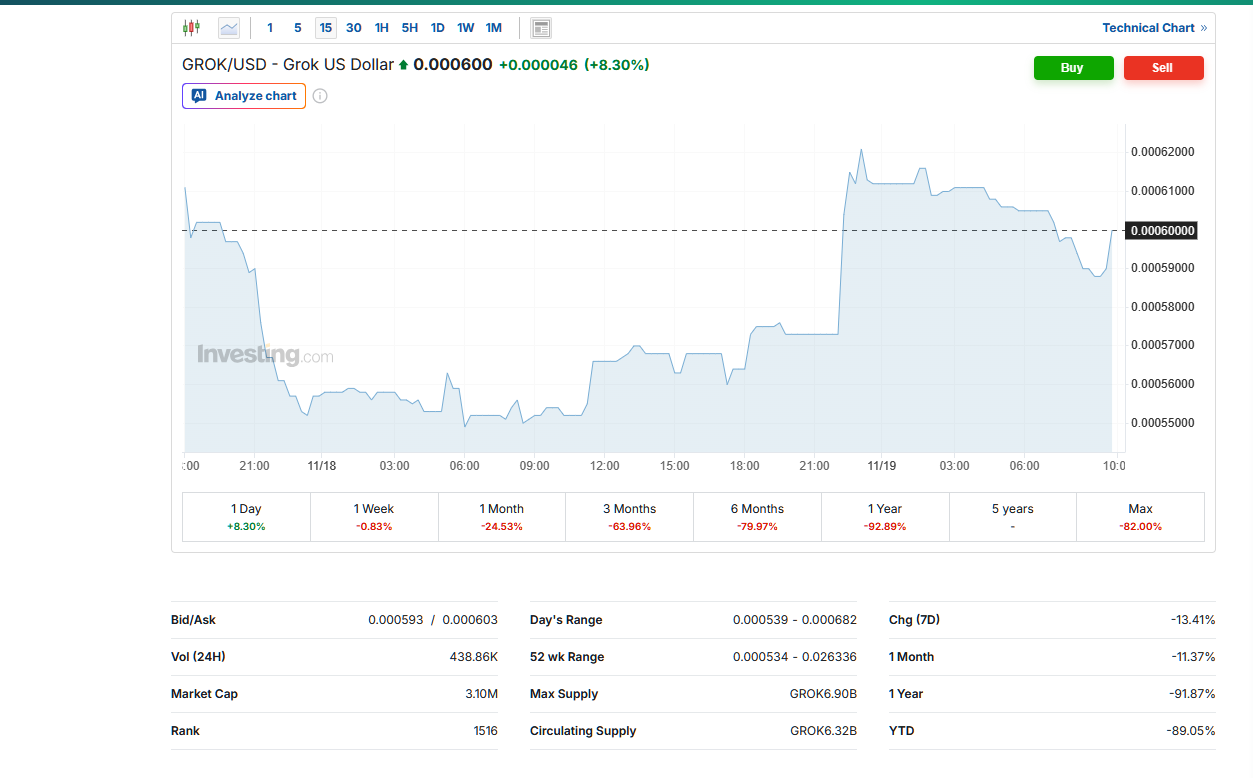Show the 1 Year range

click(x=885, y=517)
